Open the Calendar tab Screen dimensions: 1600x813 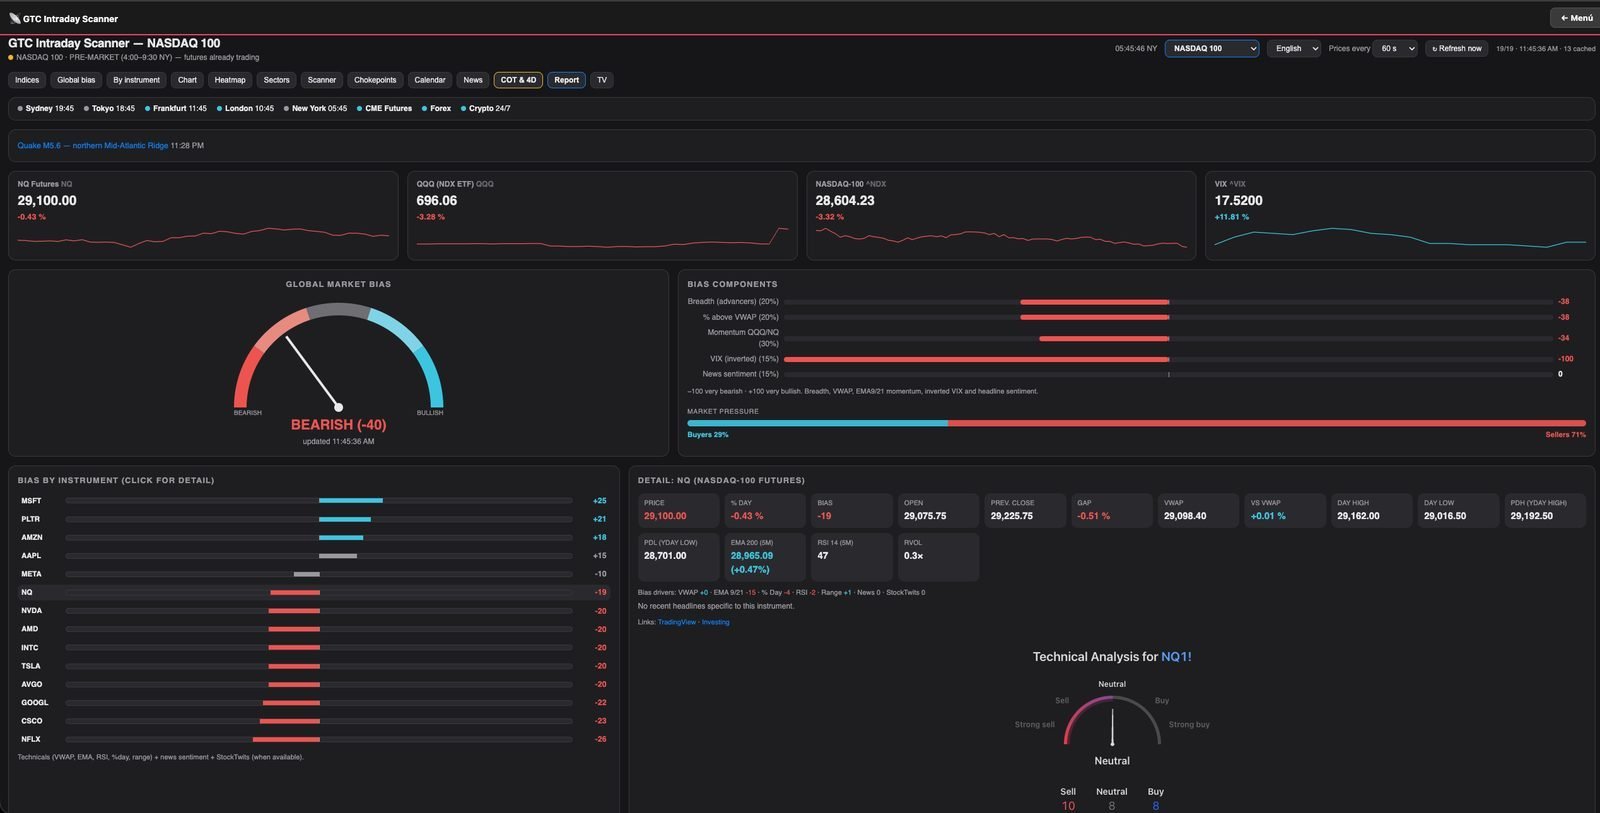tap(430, 80)
